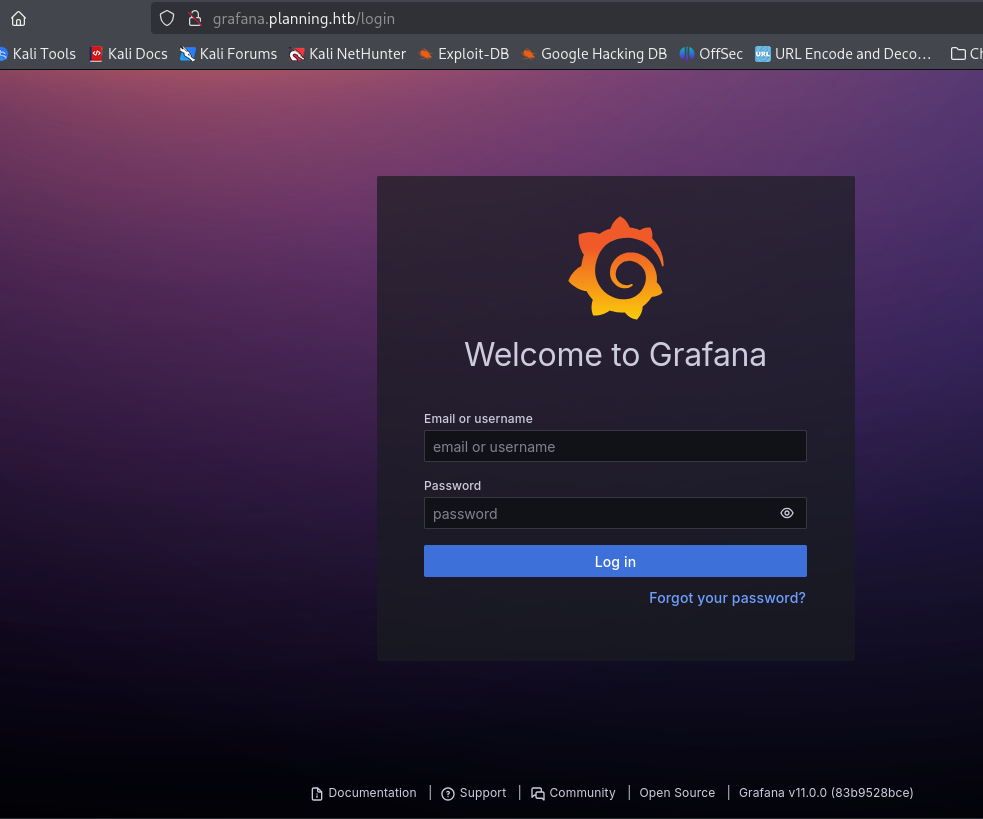Click the Email or username label
Viewport: 983px width, 819px height.
[x=478, y=419]
